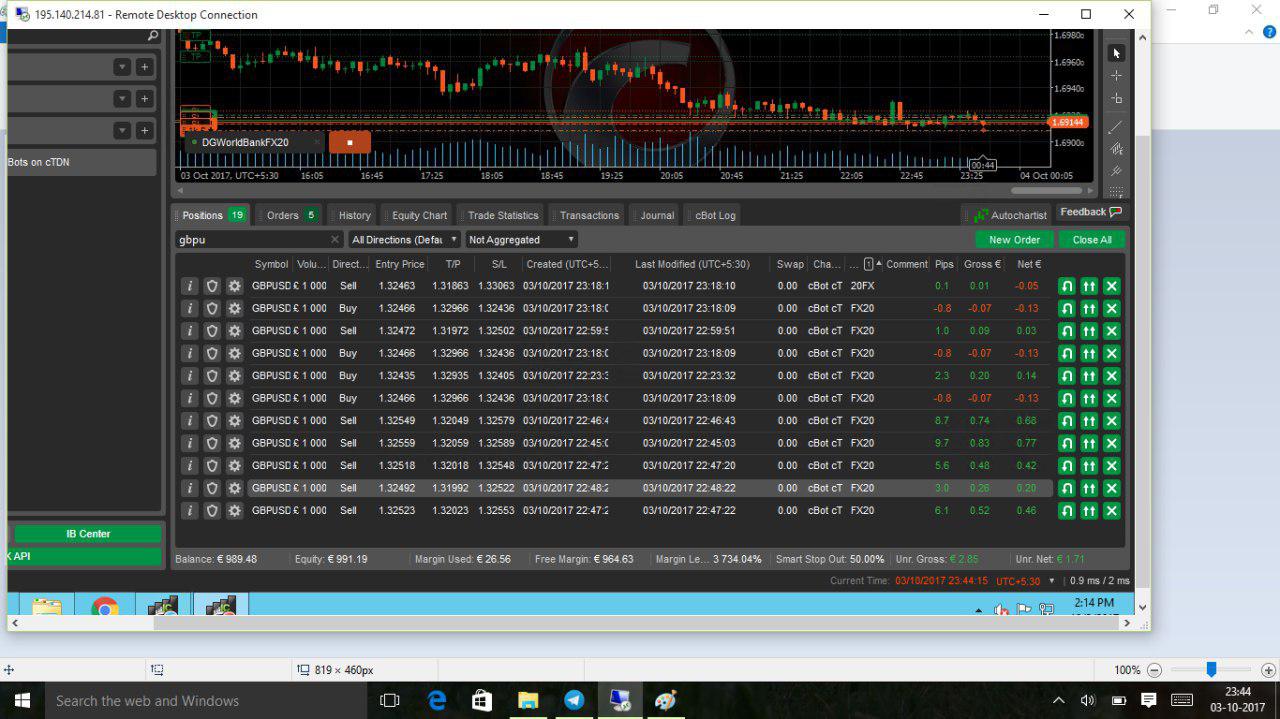Click the shield icon on the 1.32472 Sell row

(212, 331)
